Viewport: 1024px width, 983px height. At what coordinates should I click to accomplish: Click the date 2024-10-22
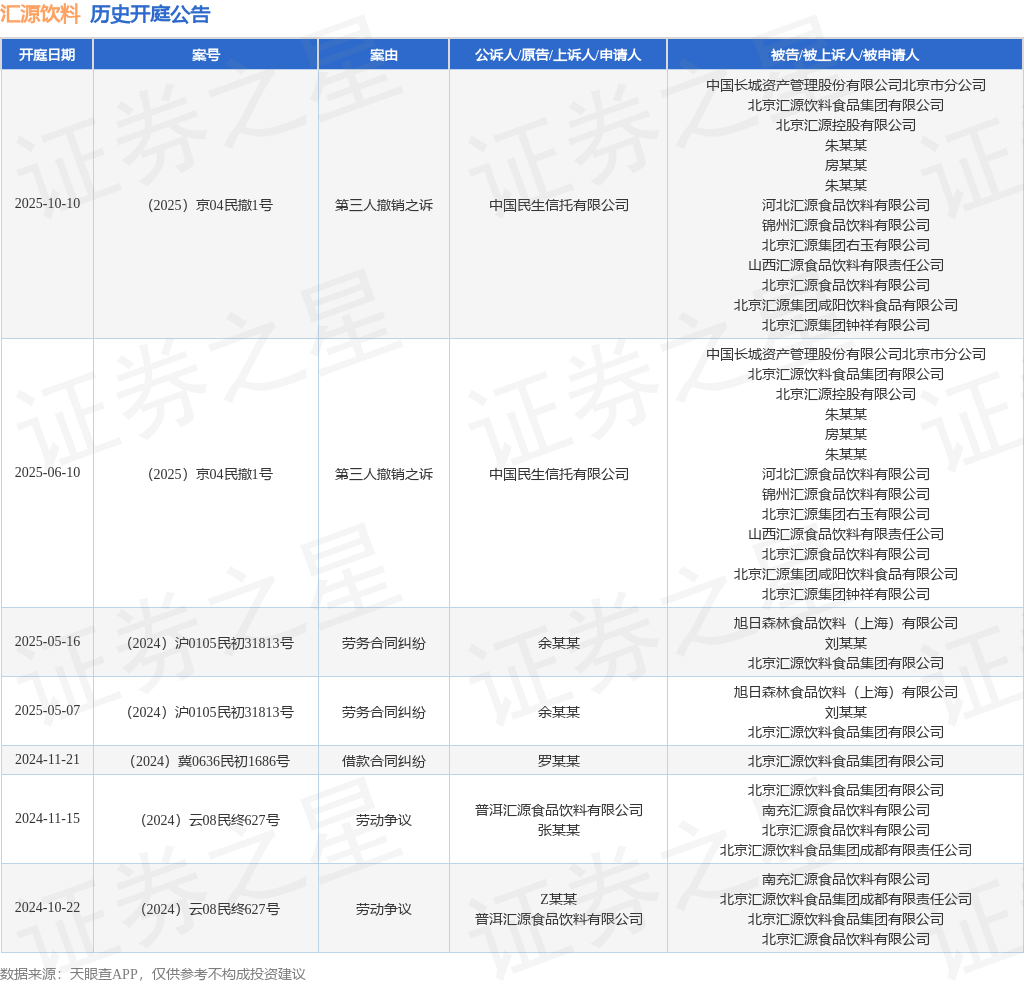48,907
